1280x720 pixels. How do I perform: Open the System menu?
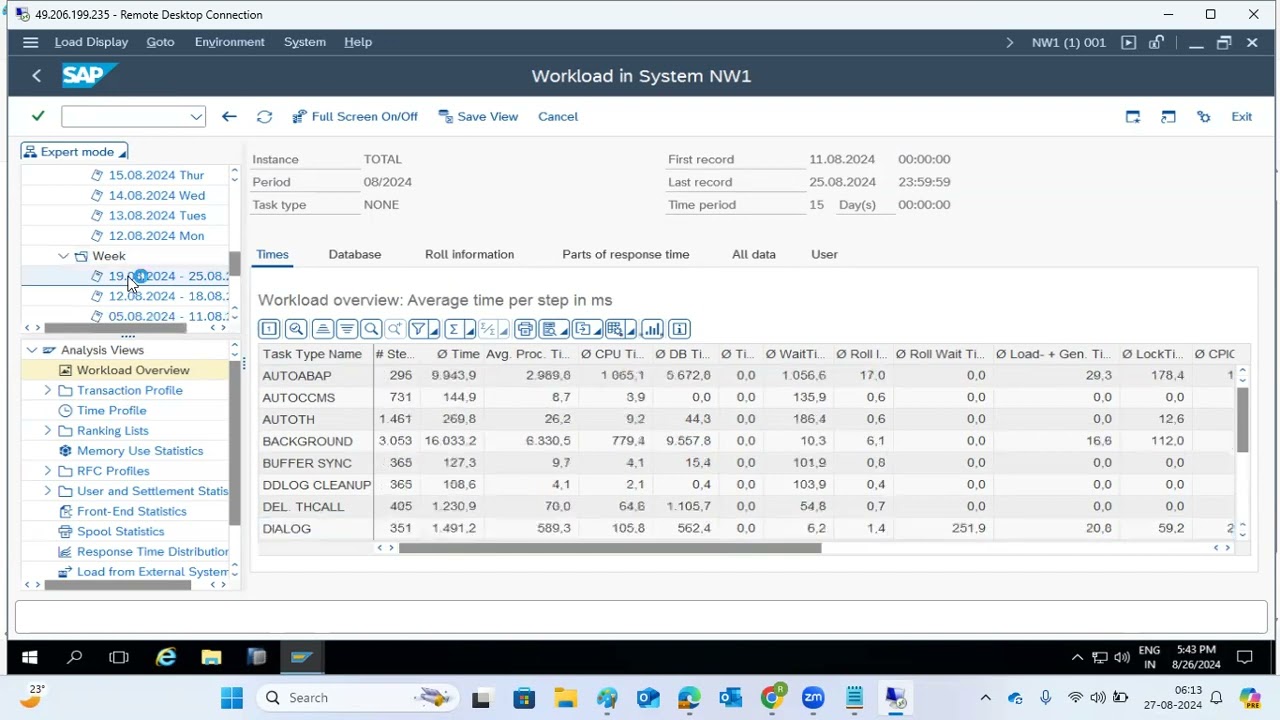[x=304, y=42]
